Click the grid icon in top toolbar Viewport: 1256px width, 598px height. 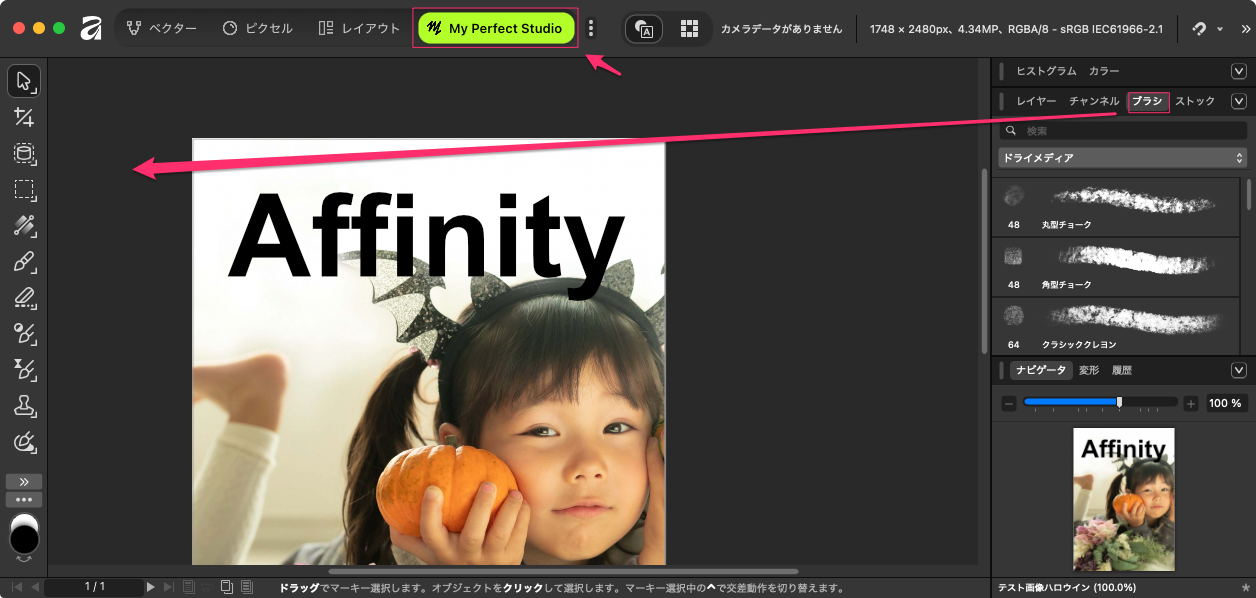pyautogui.click(x=689, y=29)
